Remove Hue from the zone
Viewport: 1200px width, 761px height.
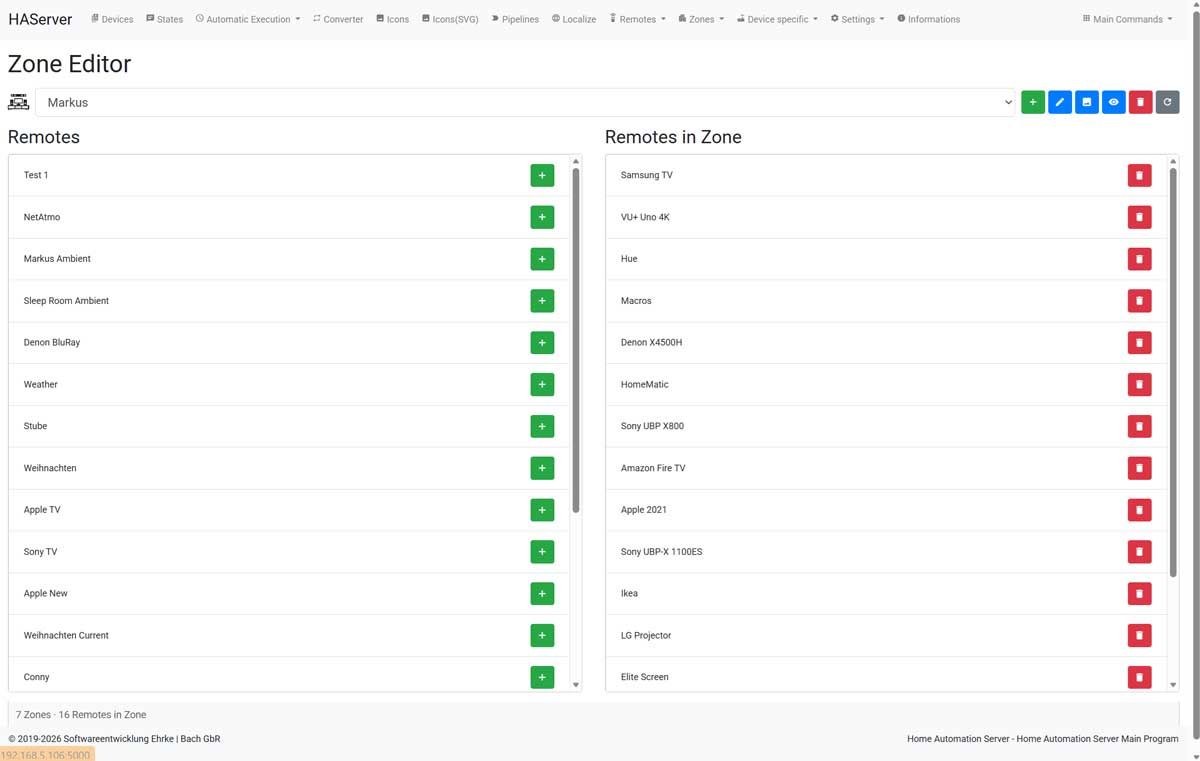[1139, 259]
